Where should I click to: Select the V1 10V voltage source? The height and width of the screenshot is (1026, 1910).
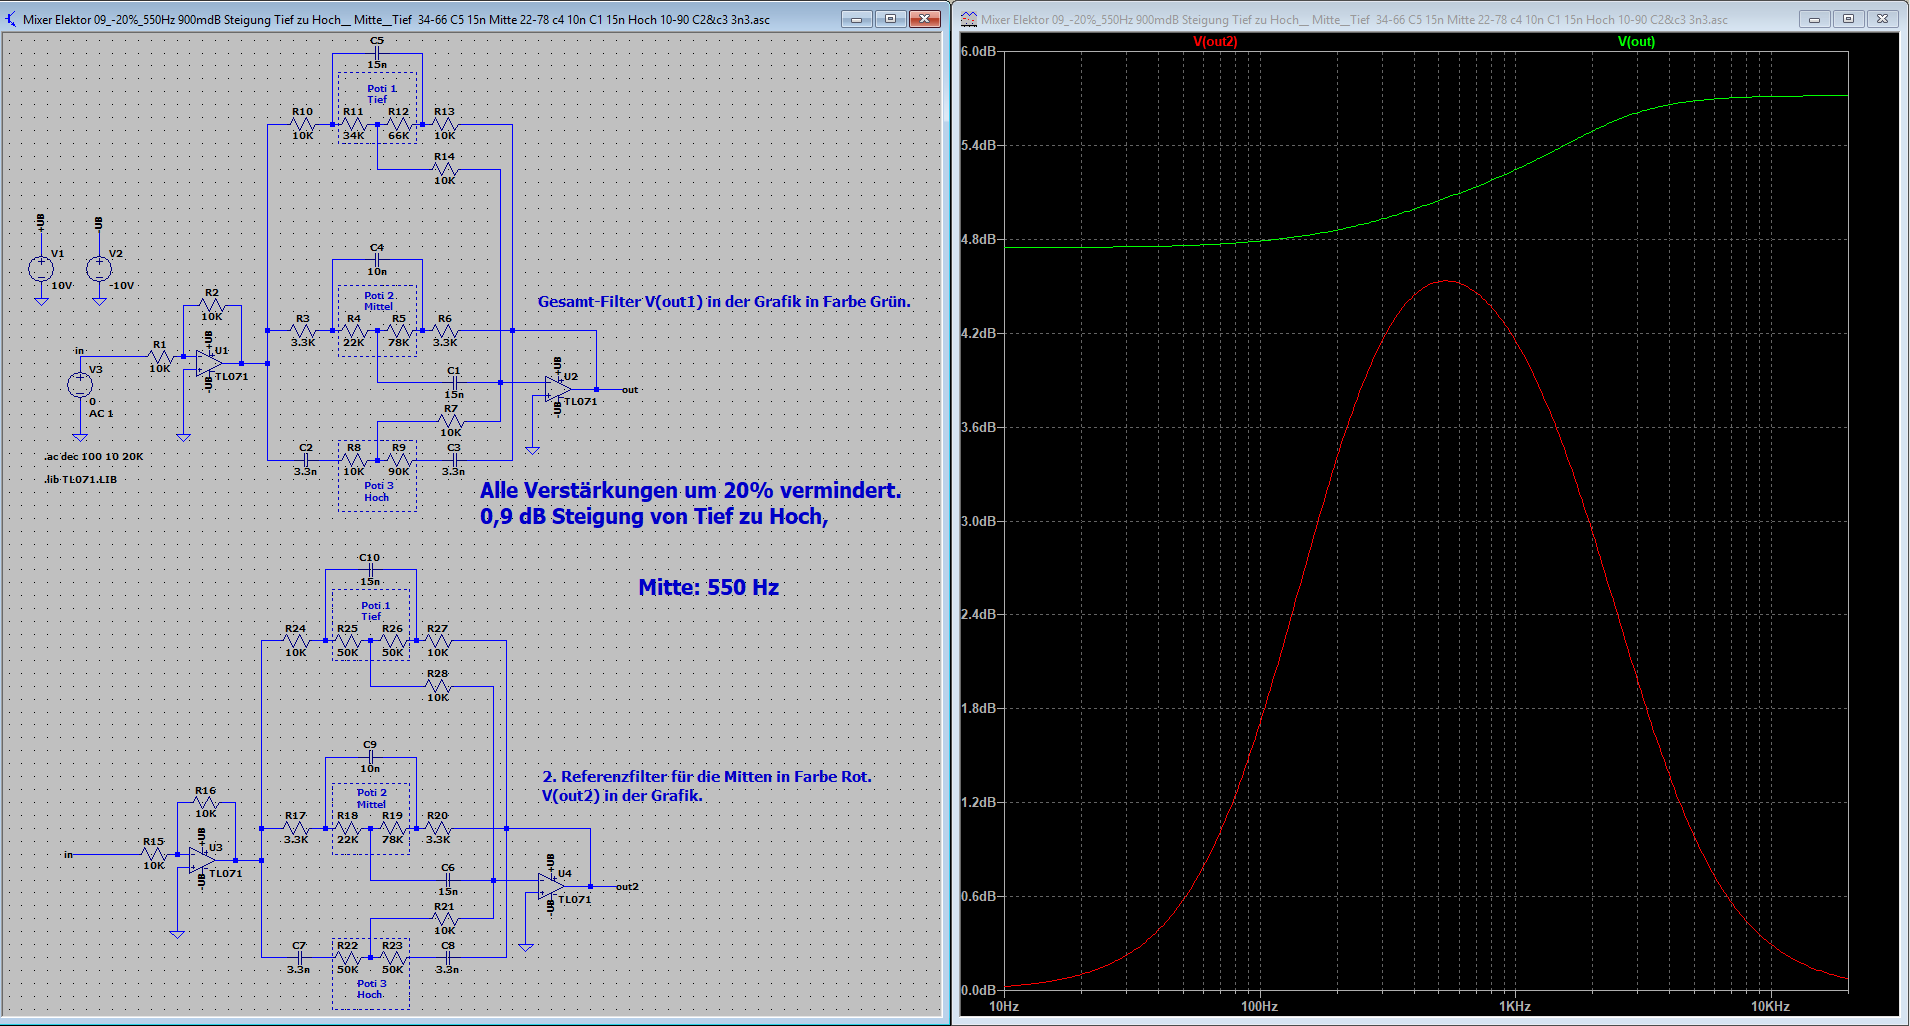coord(41,268)
